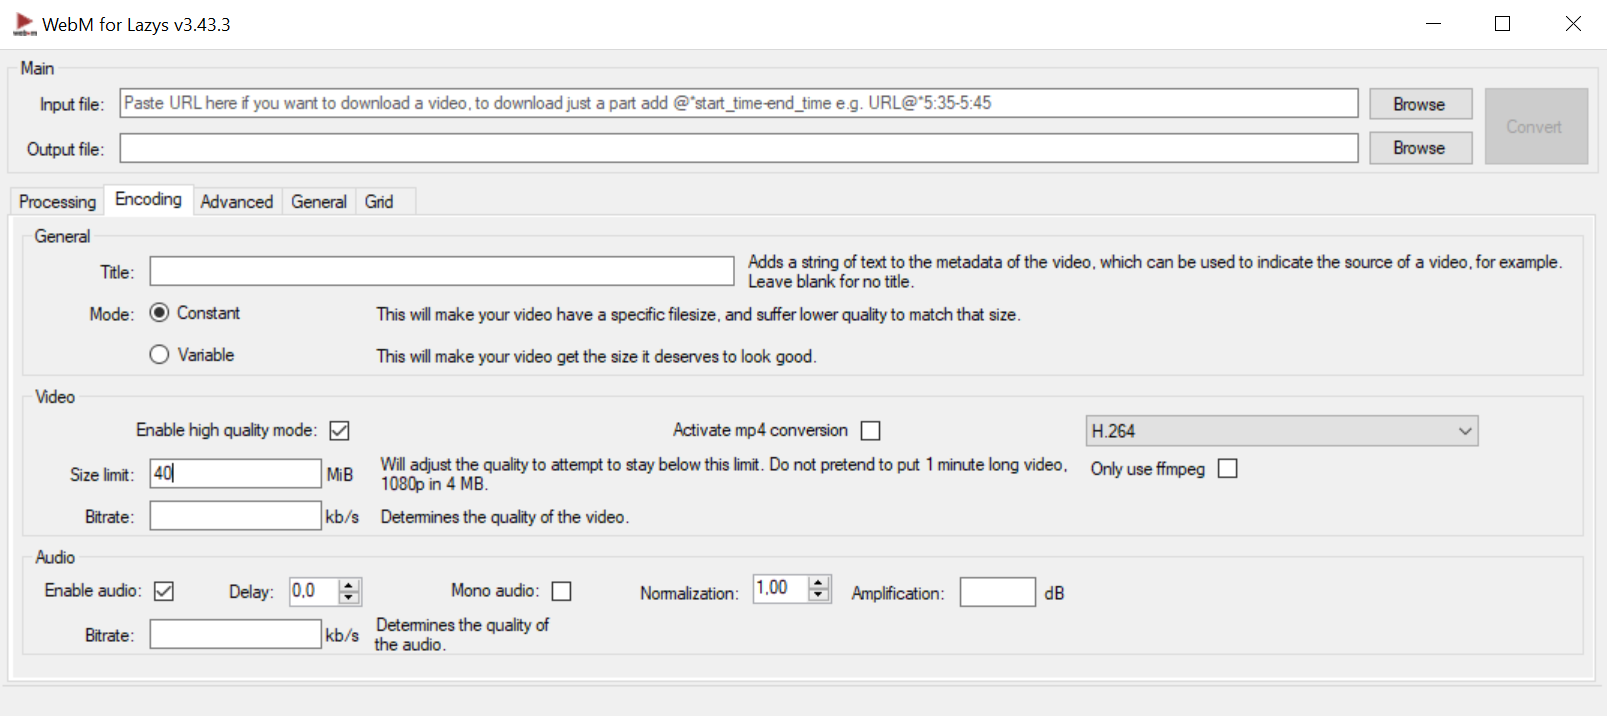
Task: Click the Normalization value field
Action: [781, 588]
